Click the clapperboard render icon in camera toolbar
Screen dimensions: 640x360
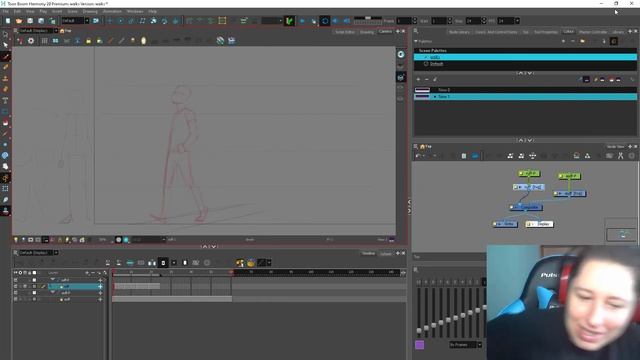click(231, 41)
